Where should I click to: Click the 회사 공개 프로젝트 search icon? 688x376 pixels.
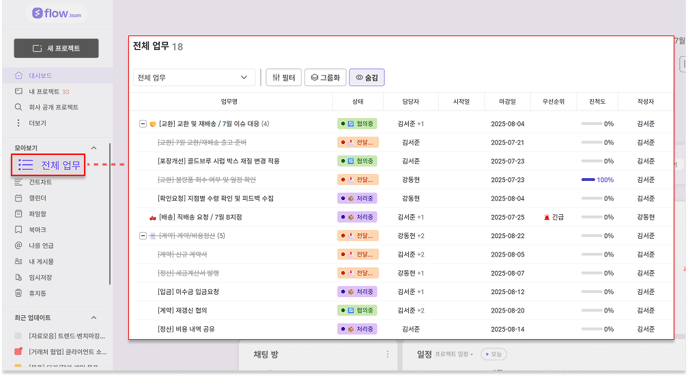coord(18,107)
